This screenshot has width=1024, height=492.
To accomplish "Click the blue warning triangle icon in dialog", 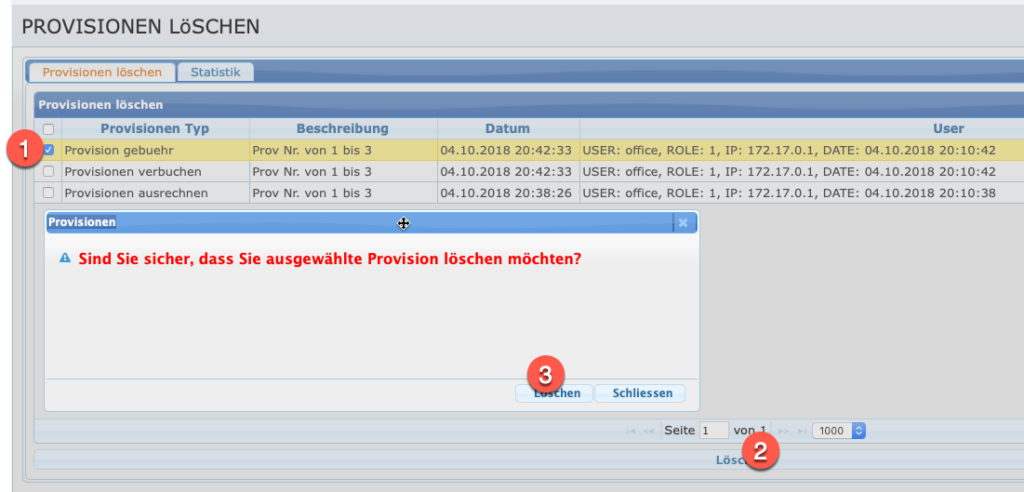I will [x=65, y=258].
